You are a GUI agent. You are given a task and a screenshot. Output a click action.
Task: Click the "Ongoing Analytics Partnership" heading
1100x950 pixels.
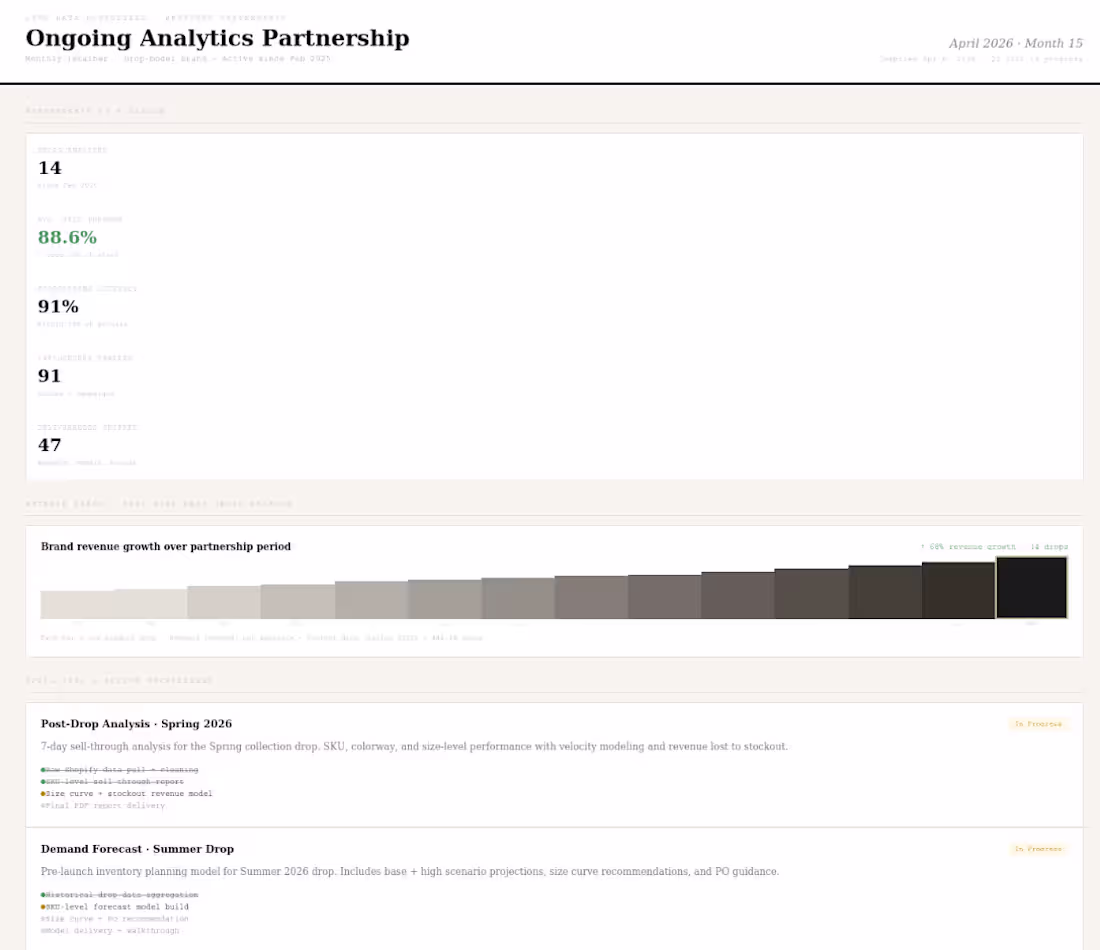tap(216, 38)
